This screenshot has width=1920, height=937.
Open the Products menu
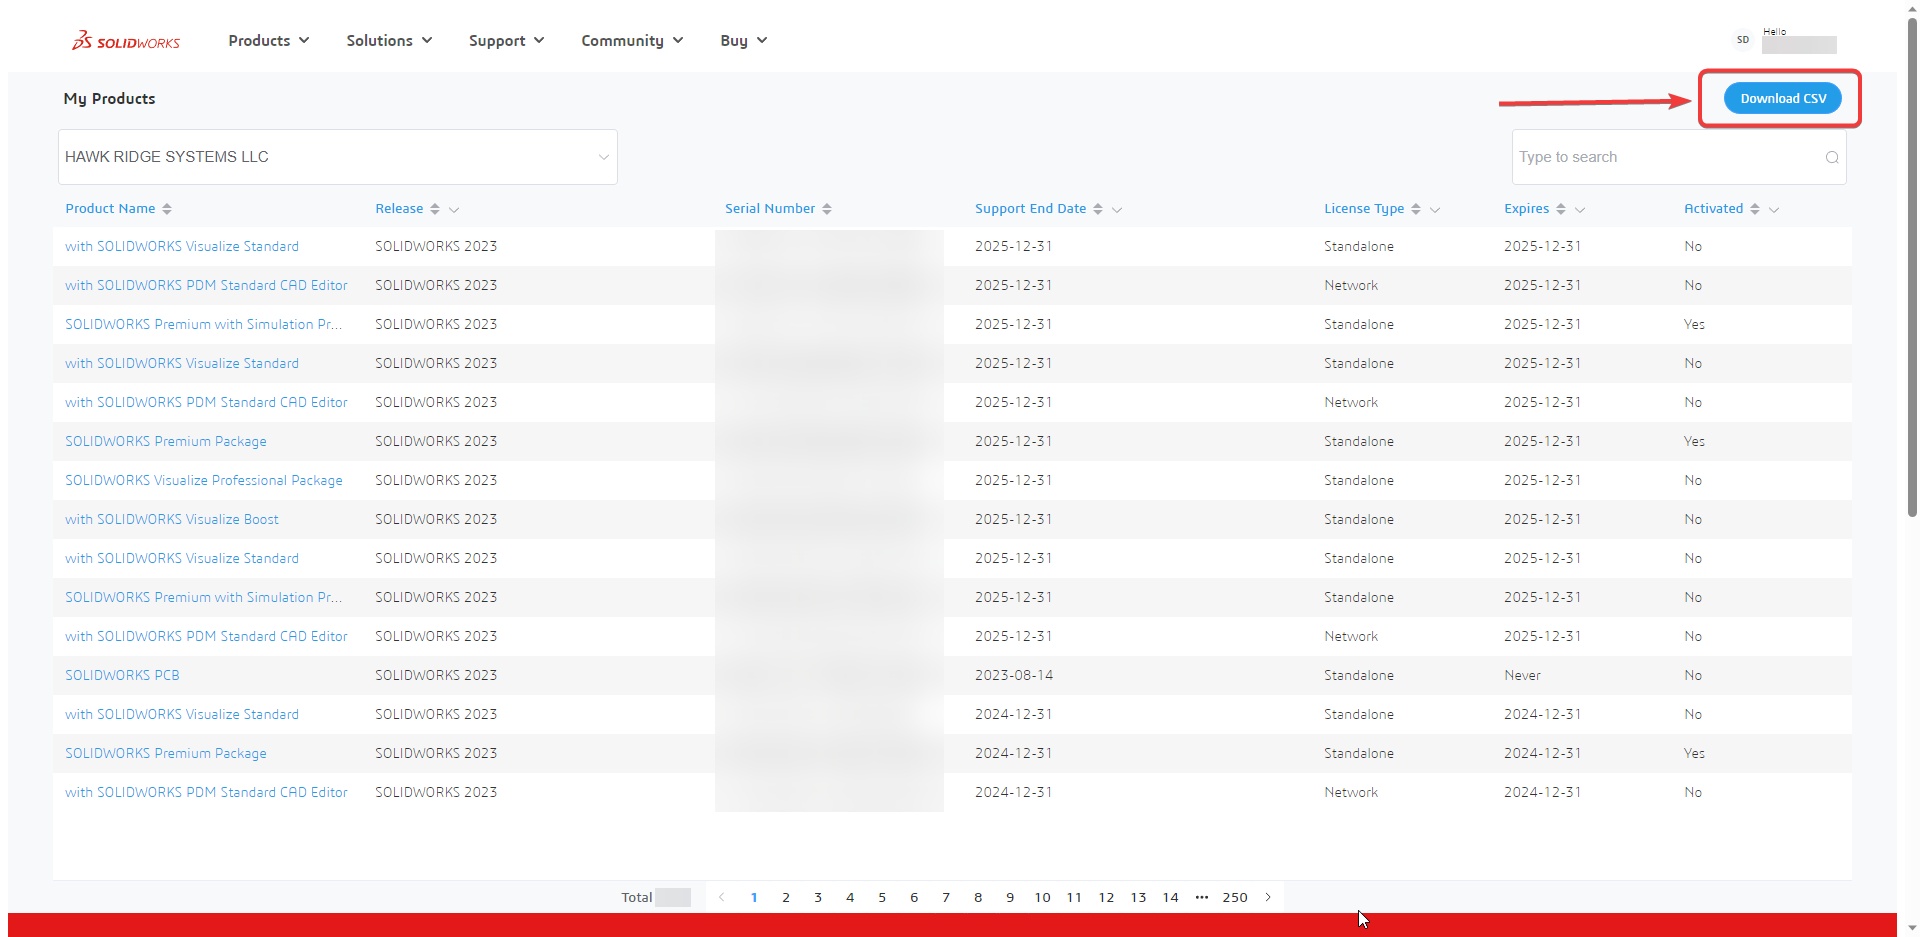click(268, 41)
